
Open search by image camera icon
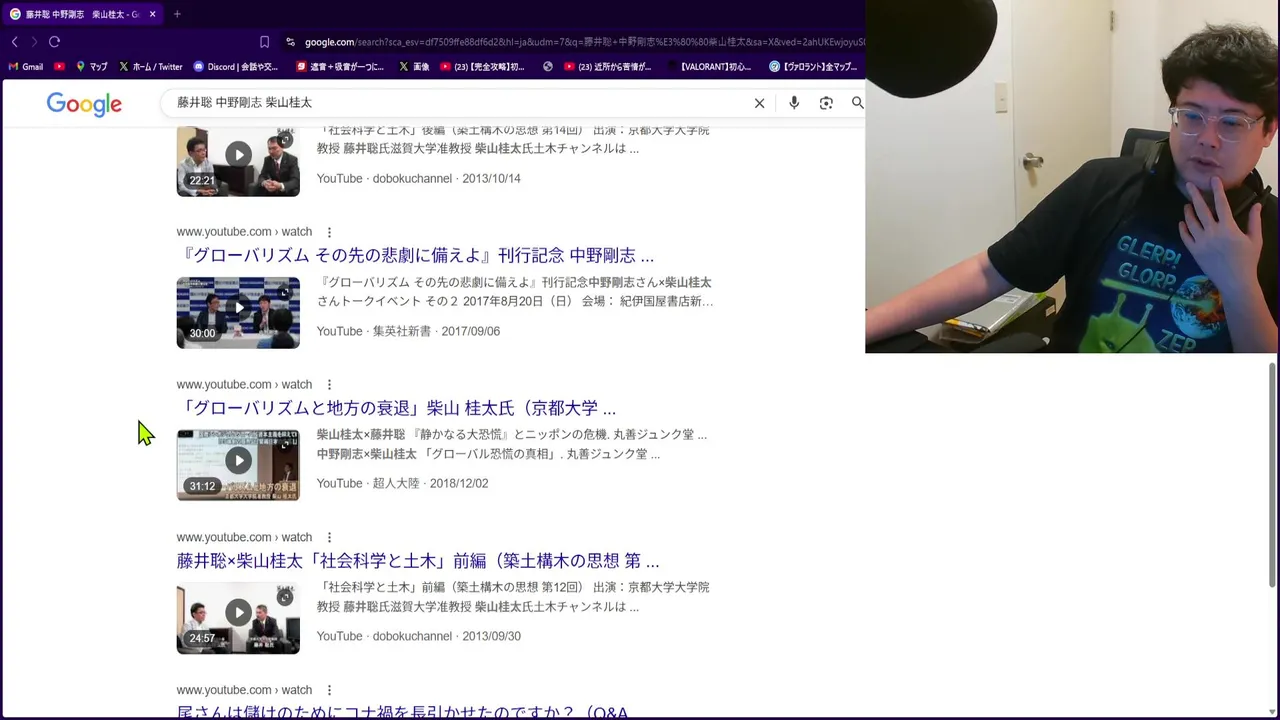tap(826, 103)
